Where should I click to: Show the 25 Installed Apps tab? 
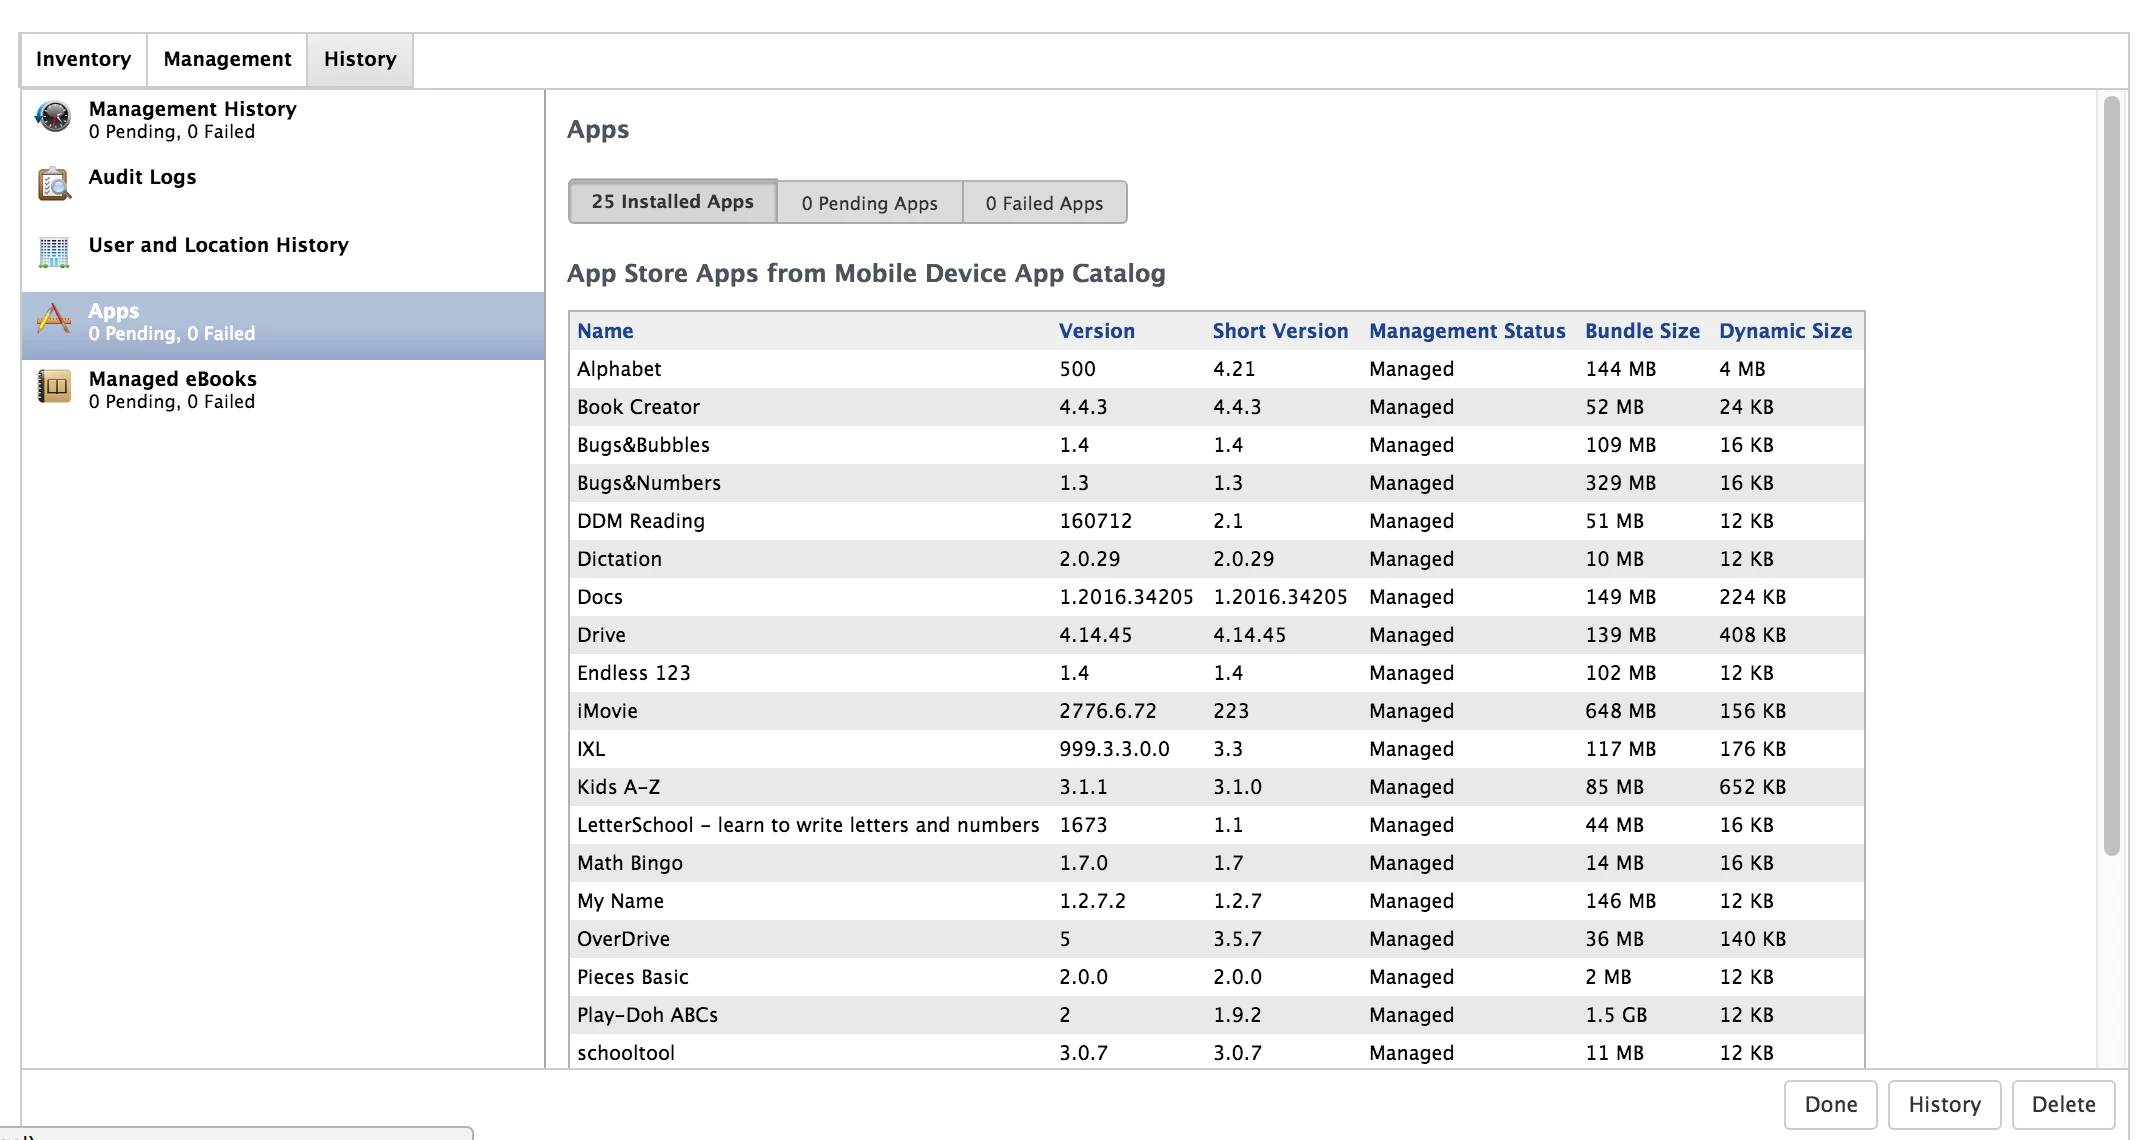click(672, 202)
